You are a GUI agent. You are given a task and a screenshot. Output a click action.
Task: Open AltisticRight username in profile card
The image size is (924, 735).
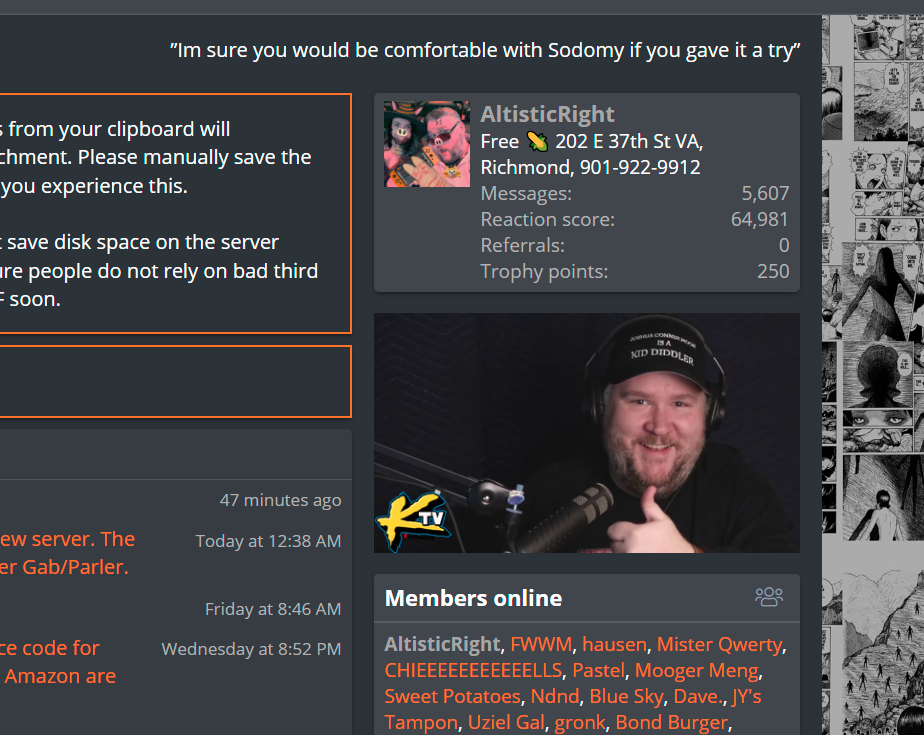[x=547, y=114]
